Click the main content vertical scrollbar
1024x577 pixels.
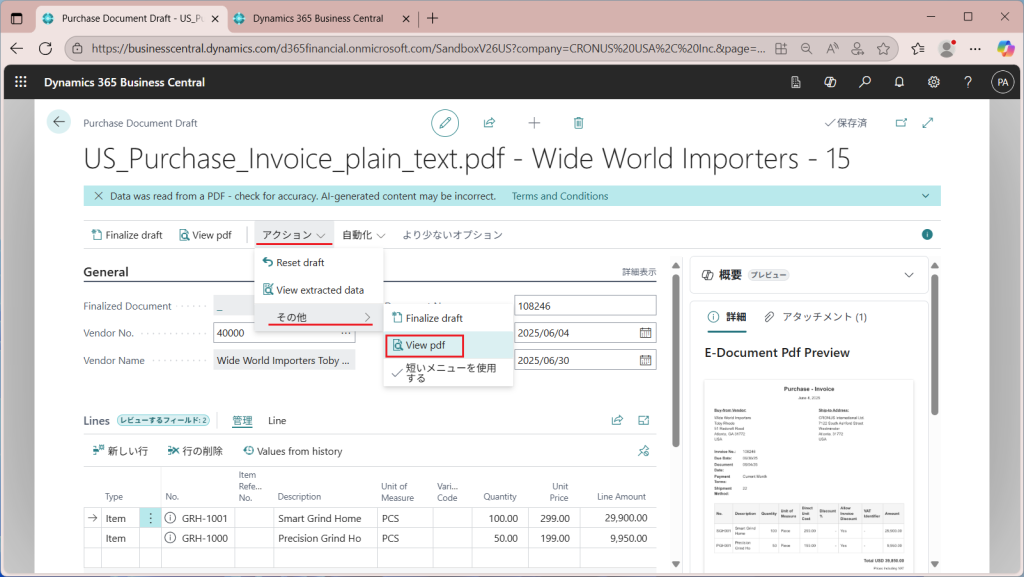coord(676,360)
